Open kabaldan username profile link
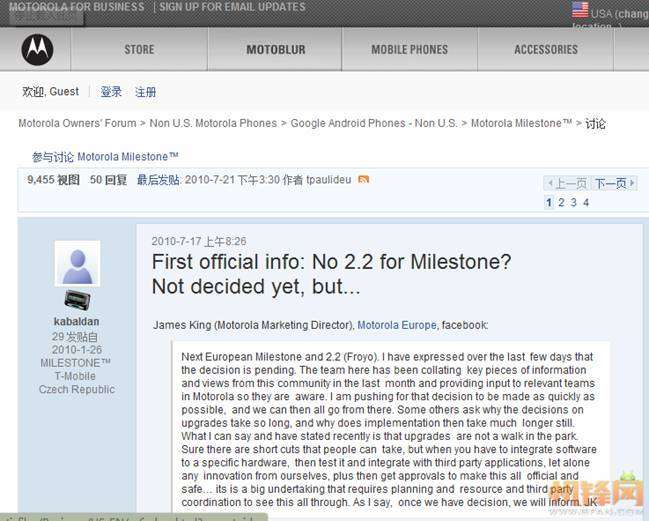The height and width of the screenshot is (521, 649). 77,322
